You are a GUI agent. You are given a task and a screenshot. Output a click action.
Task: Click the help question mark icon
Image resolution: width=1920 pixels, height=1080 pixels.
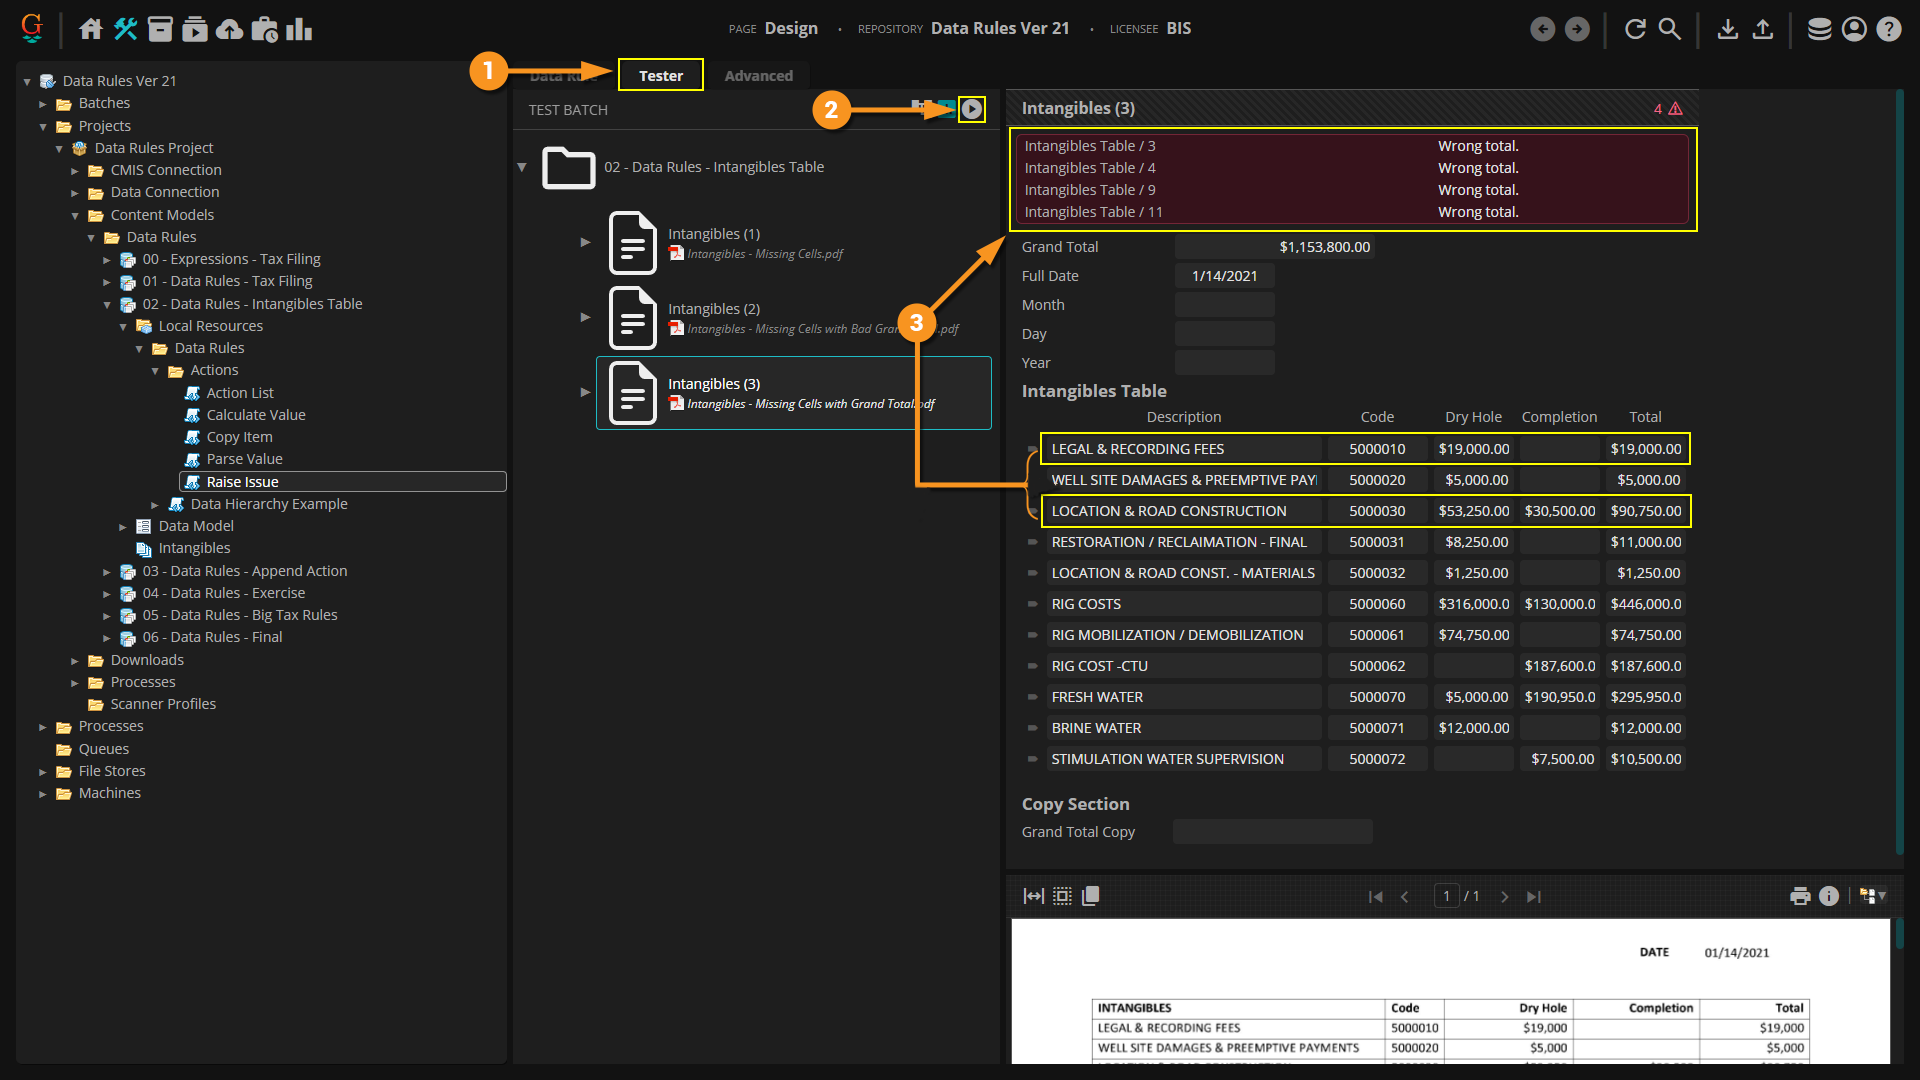pos(1888,29)
